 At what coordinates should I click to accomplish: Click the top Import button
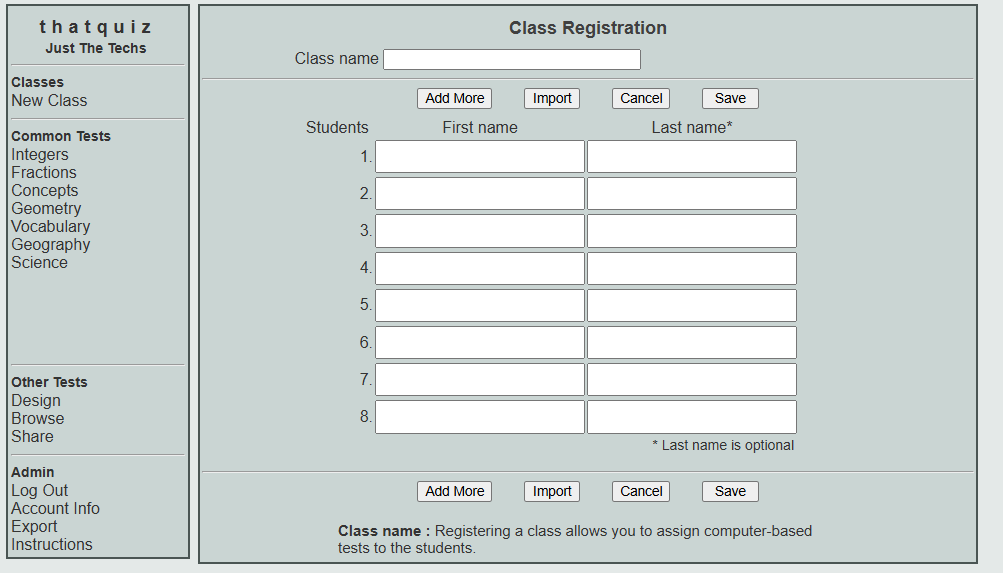[x=552, y=98]
